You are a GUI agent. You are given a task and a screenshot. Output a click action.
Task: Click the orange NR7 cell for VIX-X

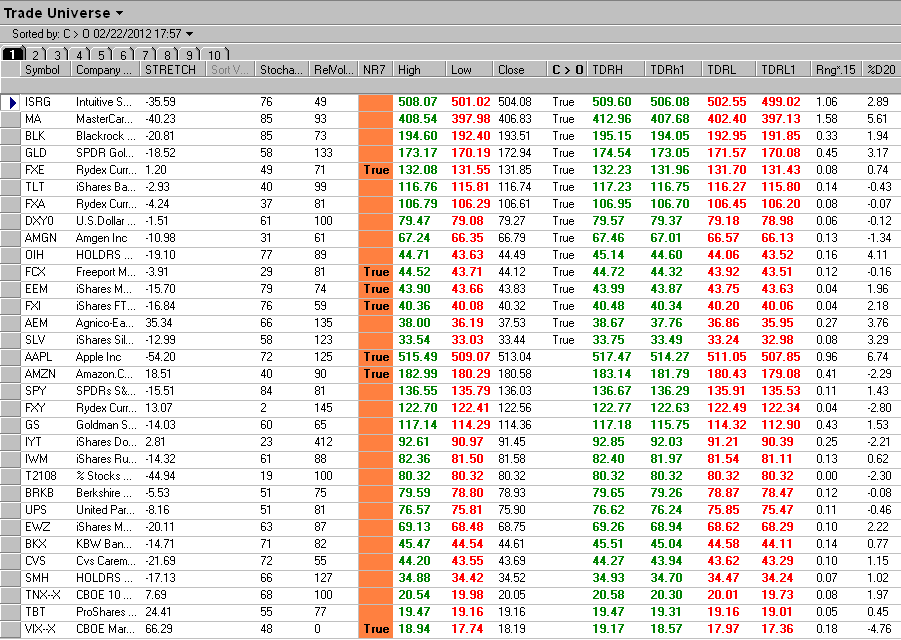375,629
